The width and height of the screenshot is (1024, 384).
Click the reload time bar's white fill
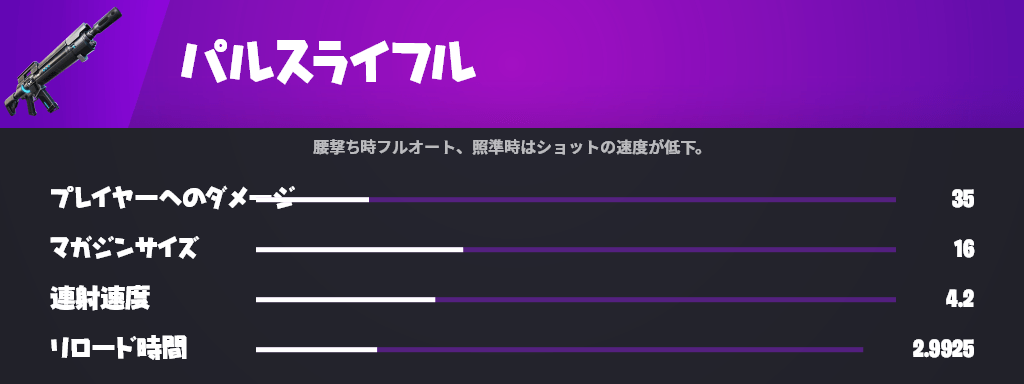tap(316, 350)
